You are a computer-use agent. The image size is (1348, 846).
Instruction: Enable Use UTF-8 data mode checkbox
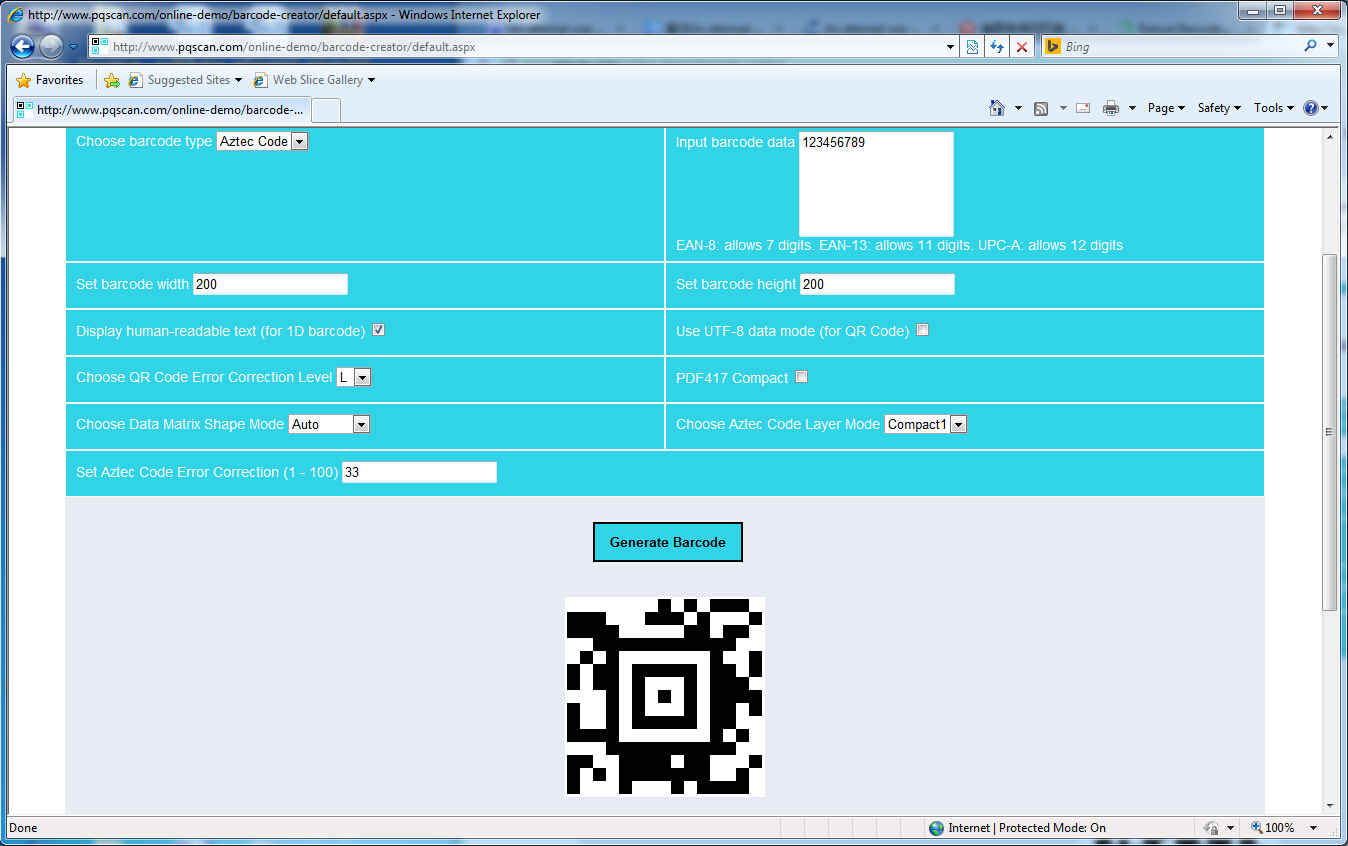click(x=923, y=330)
